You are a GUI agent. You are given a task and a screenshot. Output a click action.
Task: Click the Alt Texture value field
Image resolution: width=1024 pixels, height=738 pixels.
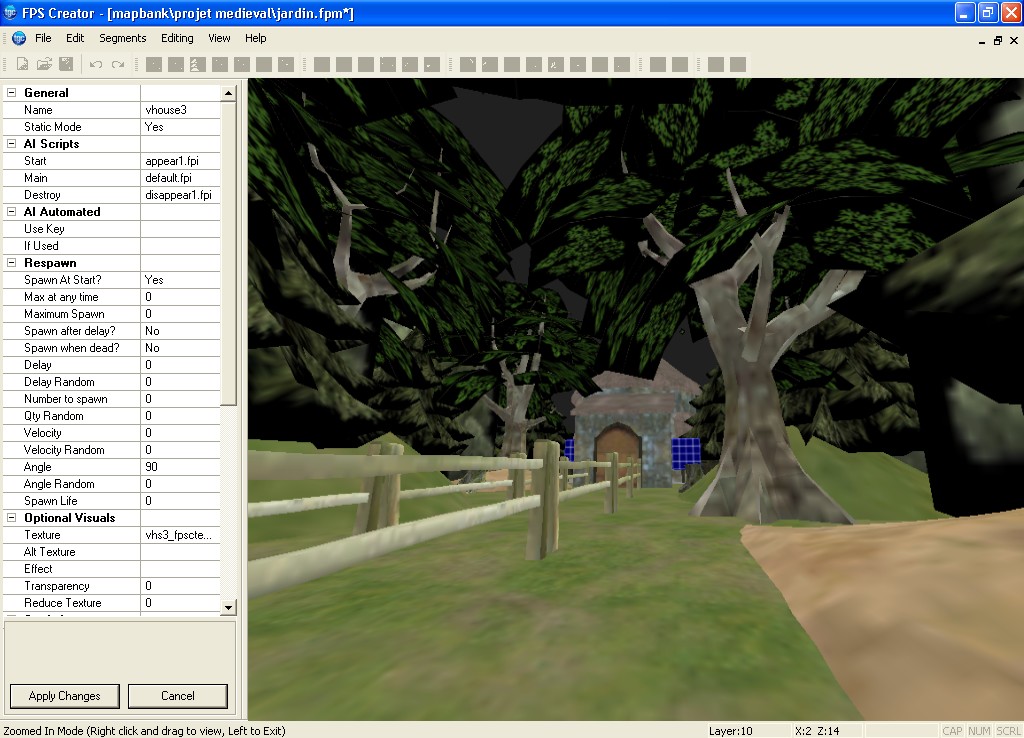[x=180, y=552]
